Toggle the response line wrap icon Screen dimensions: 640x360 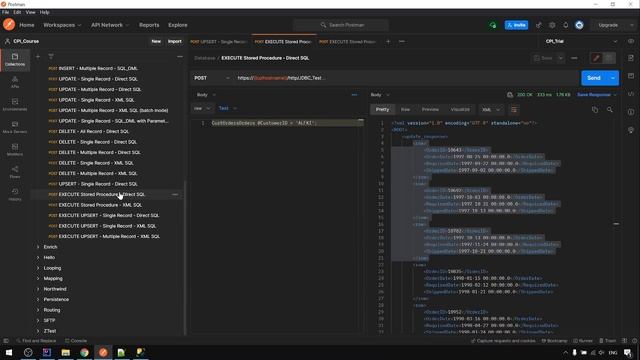tap(514, 110)
